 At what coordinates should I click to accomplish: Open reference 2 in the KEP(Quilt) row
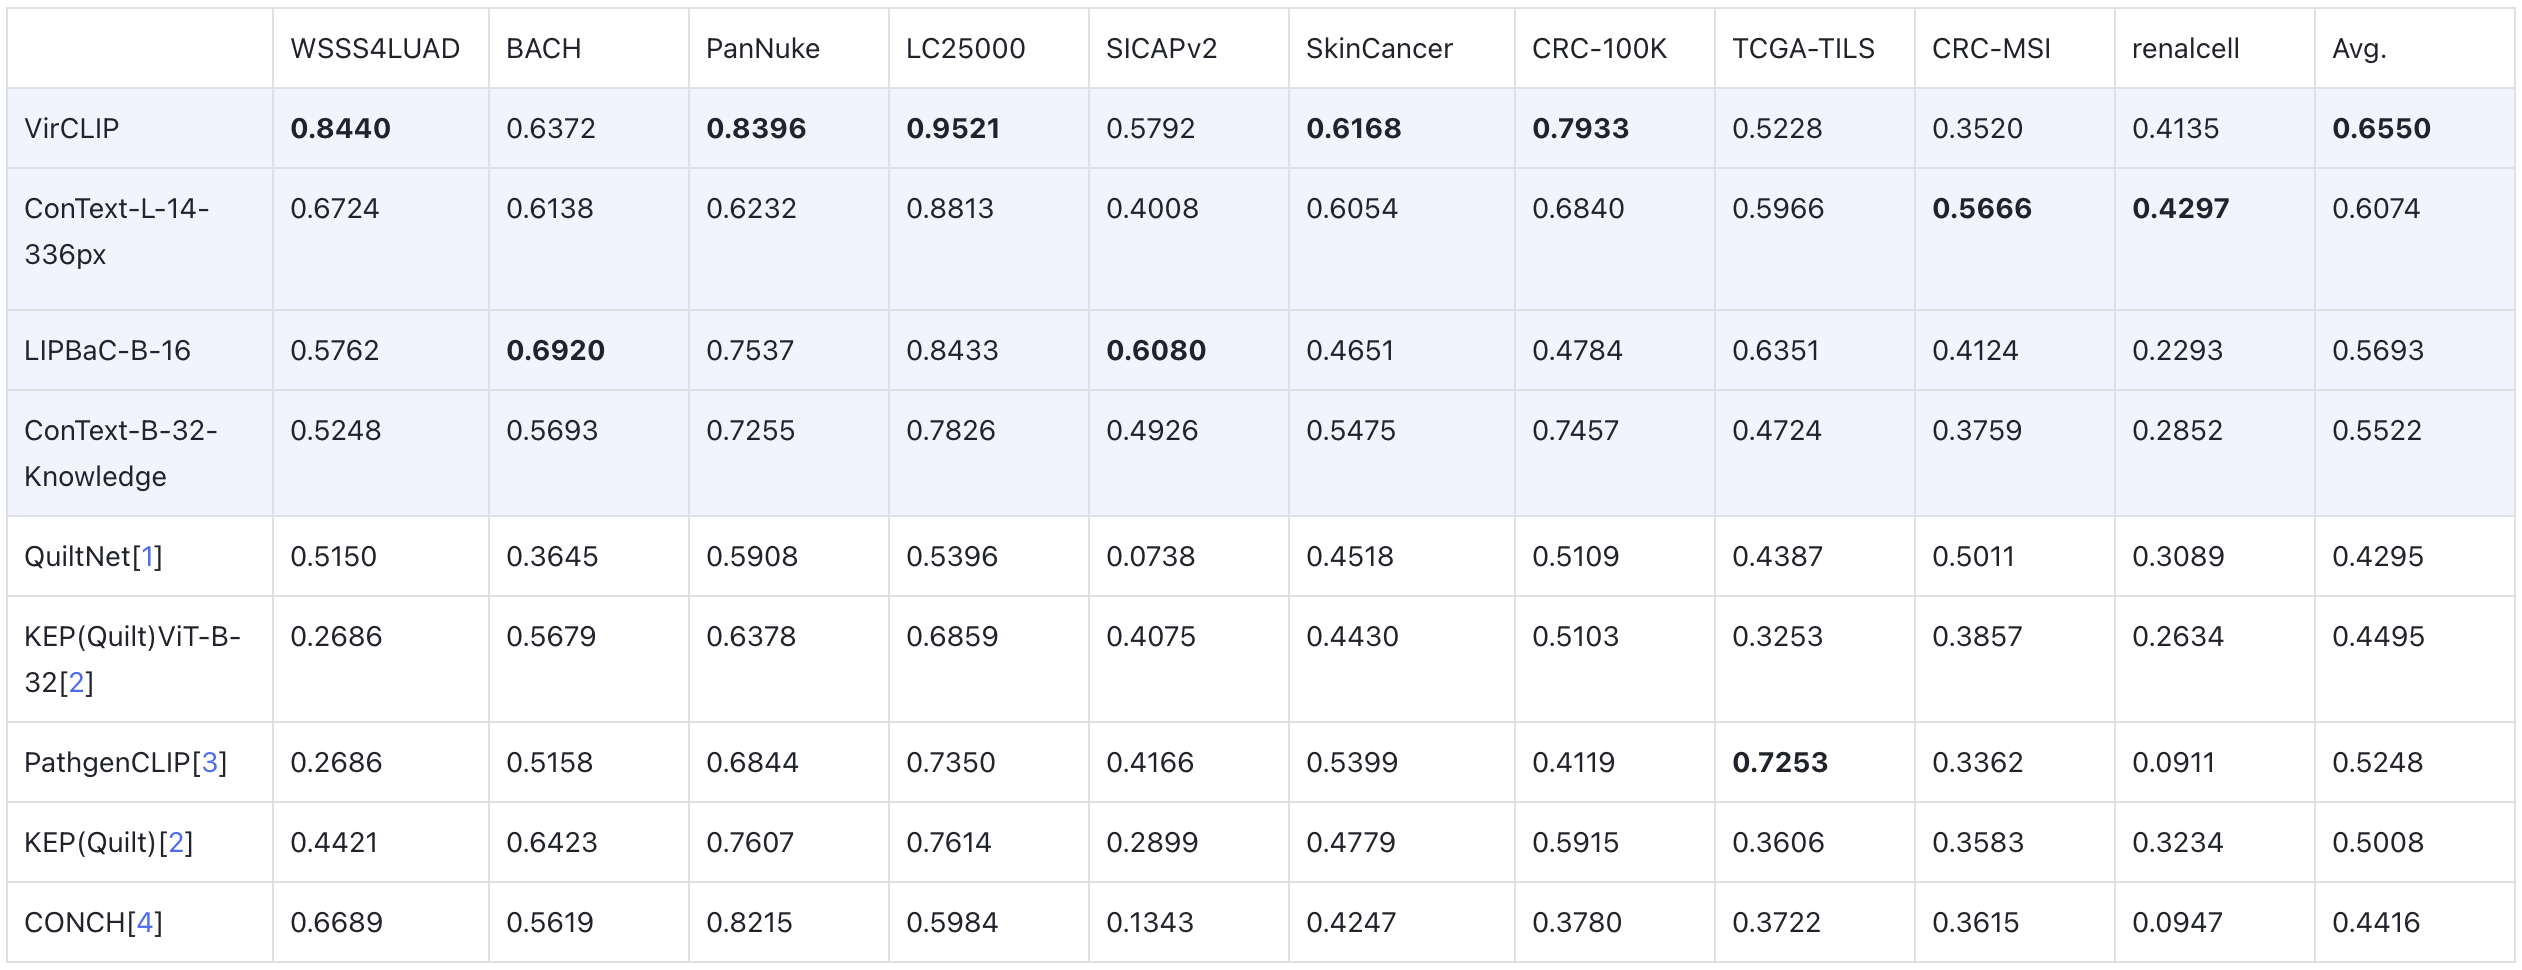click(176, 843)
